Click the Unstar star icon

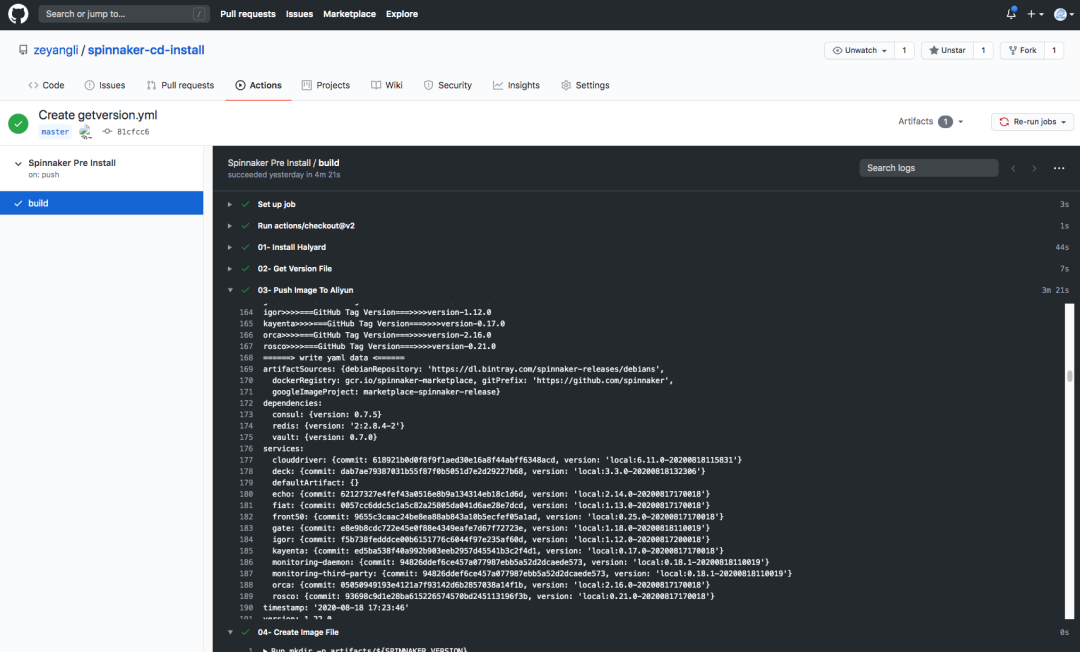click(934, 50)
